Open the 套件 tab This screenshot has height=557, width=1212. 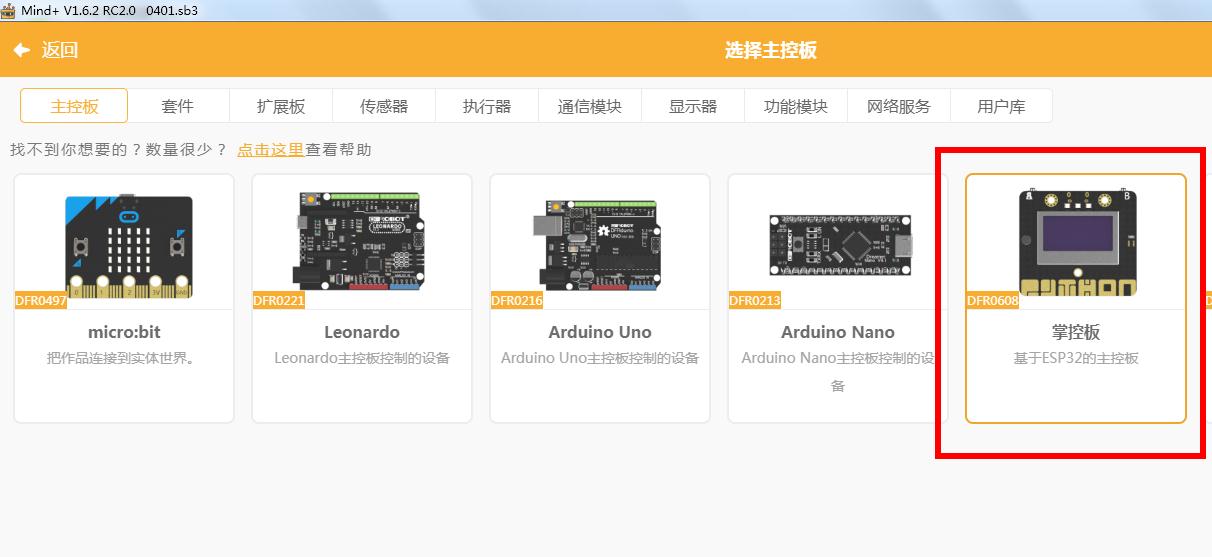tap(177, 106)
